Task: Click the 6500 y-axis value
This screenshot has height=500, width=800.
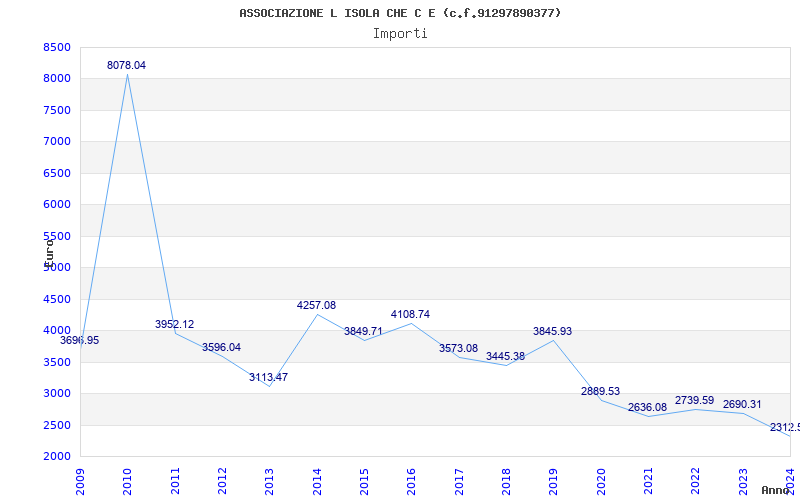Action: pyautogui.click(x=57, y=173)
